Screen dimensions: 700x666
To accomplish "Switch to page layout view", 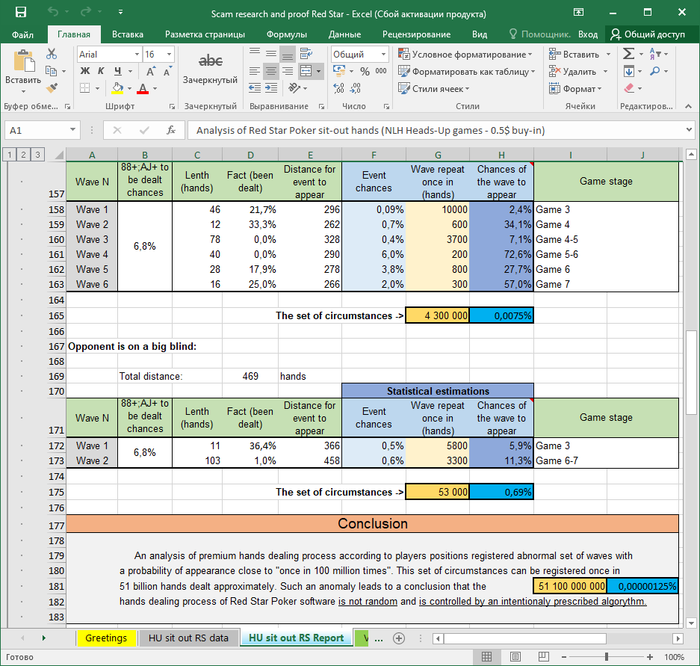I will pyautogui.click(x=515, y=657).
